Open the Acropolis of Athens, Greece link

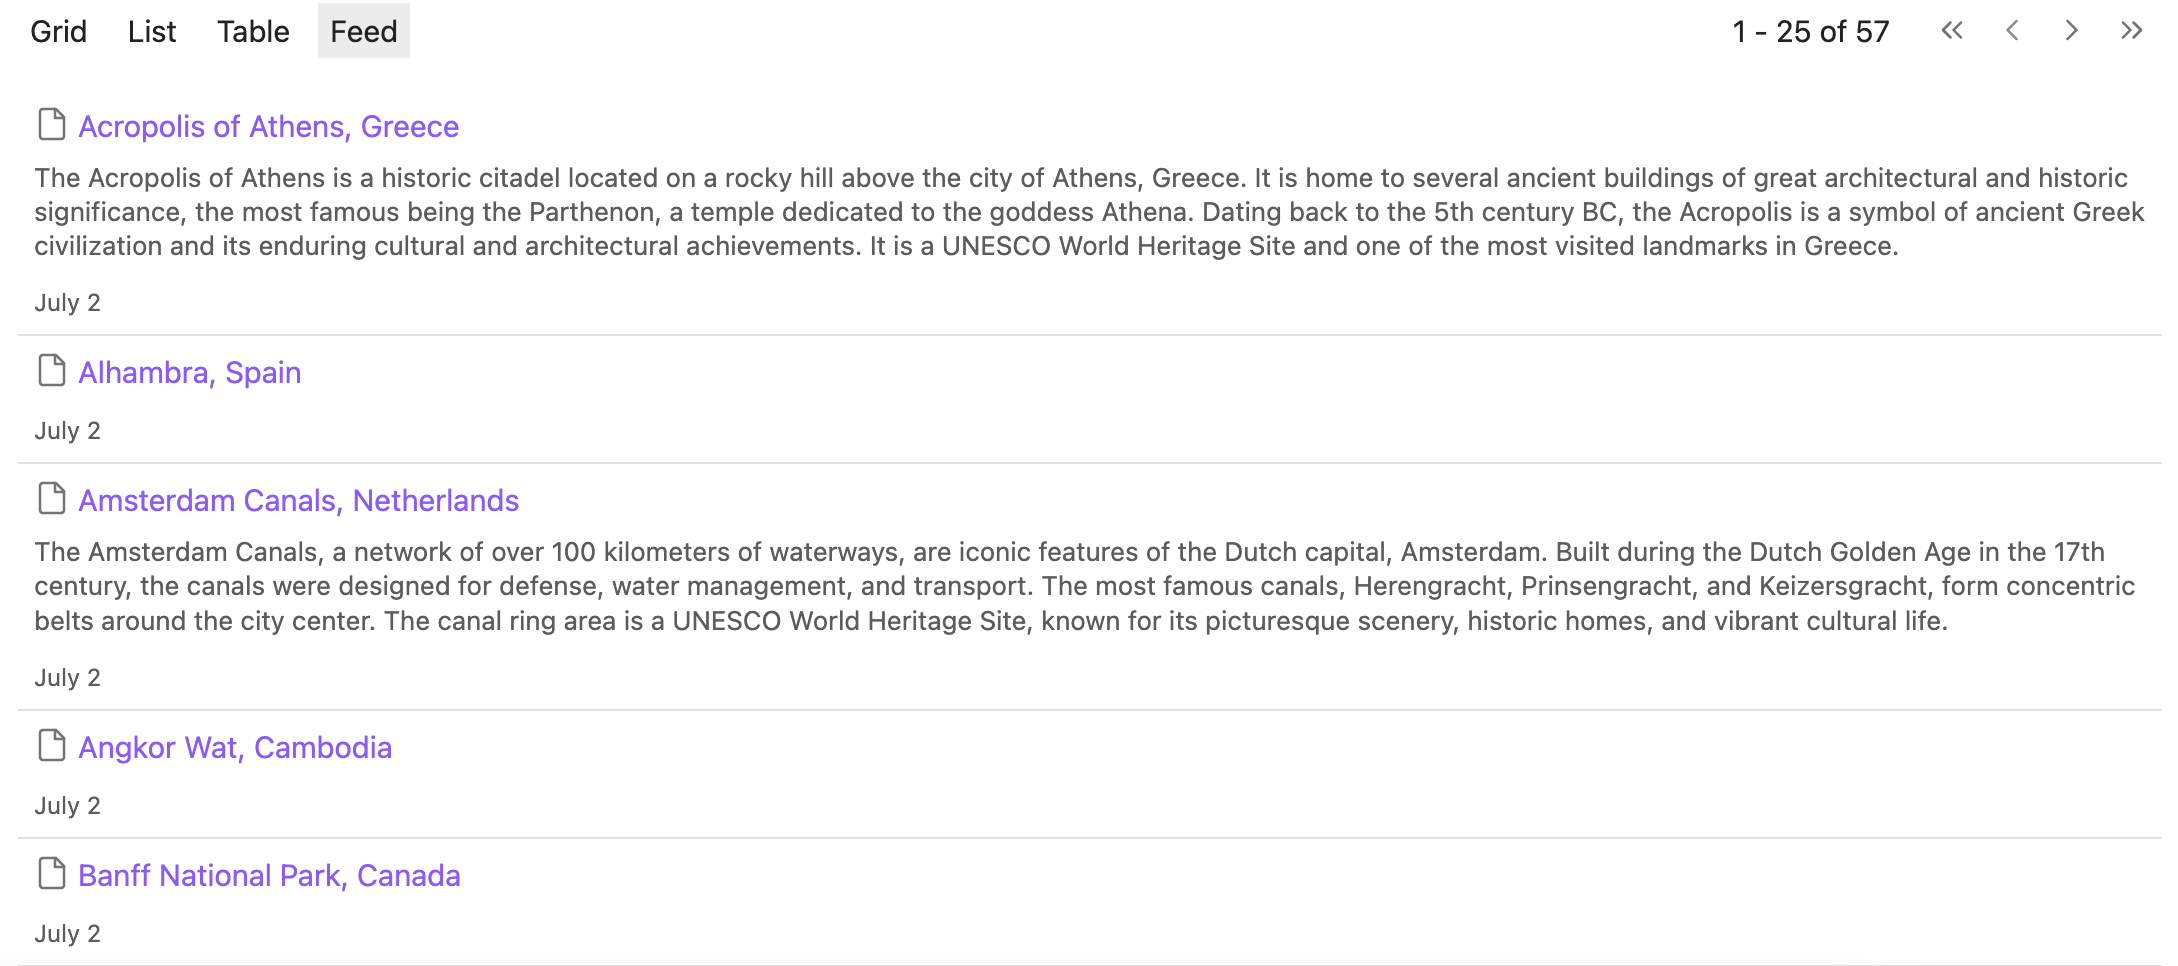tap(268, 127)
